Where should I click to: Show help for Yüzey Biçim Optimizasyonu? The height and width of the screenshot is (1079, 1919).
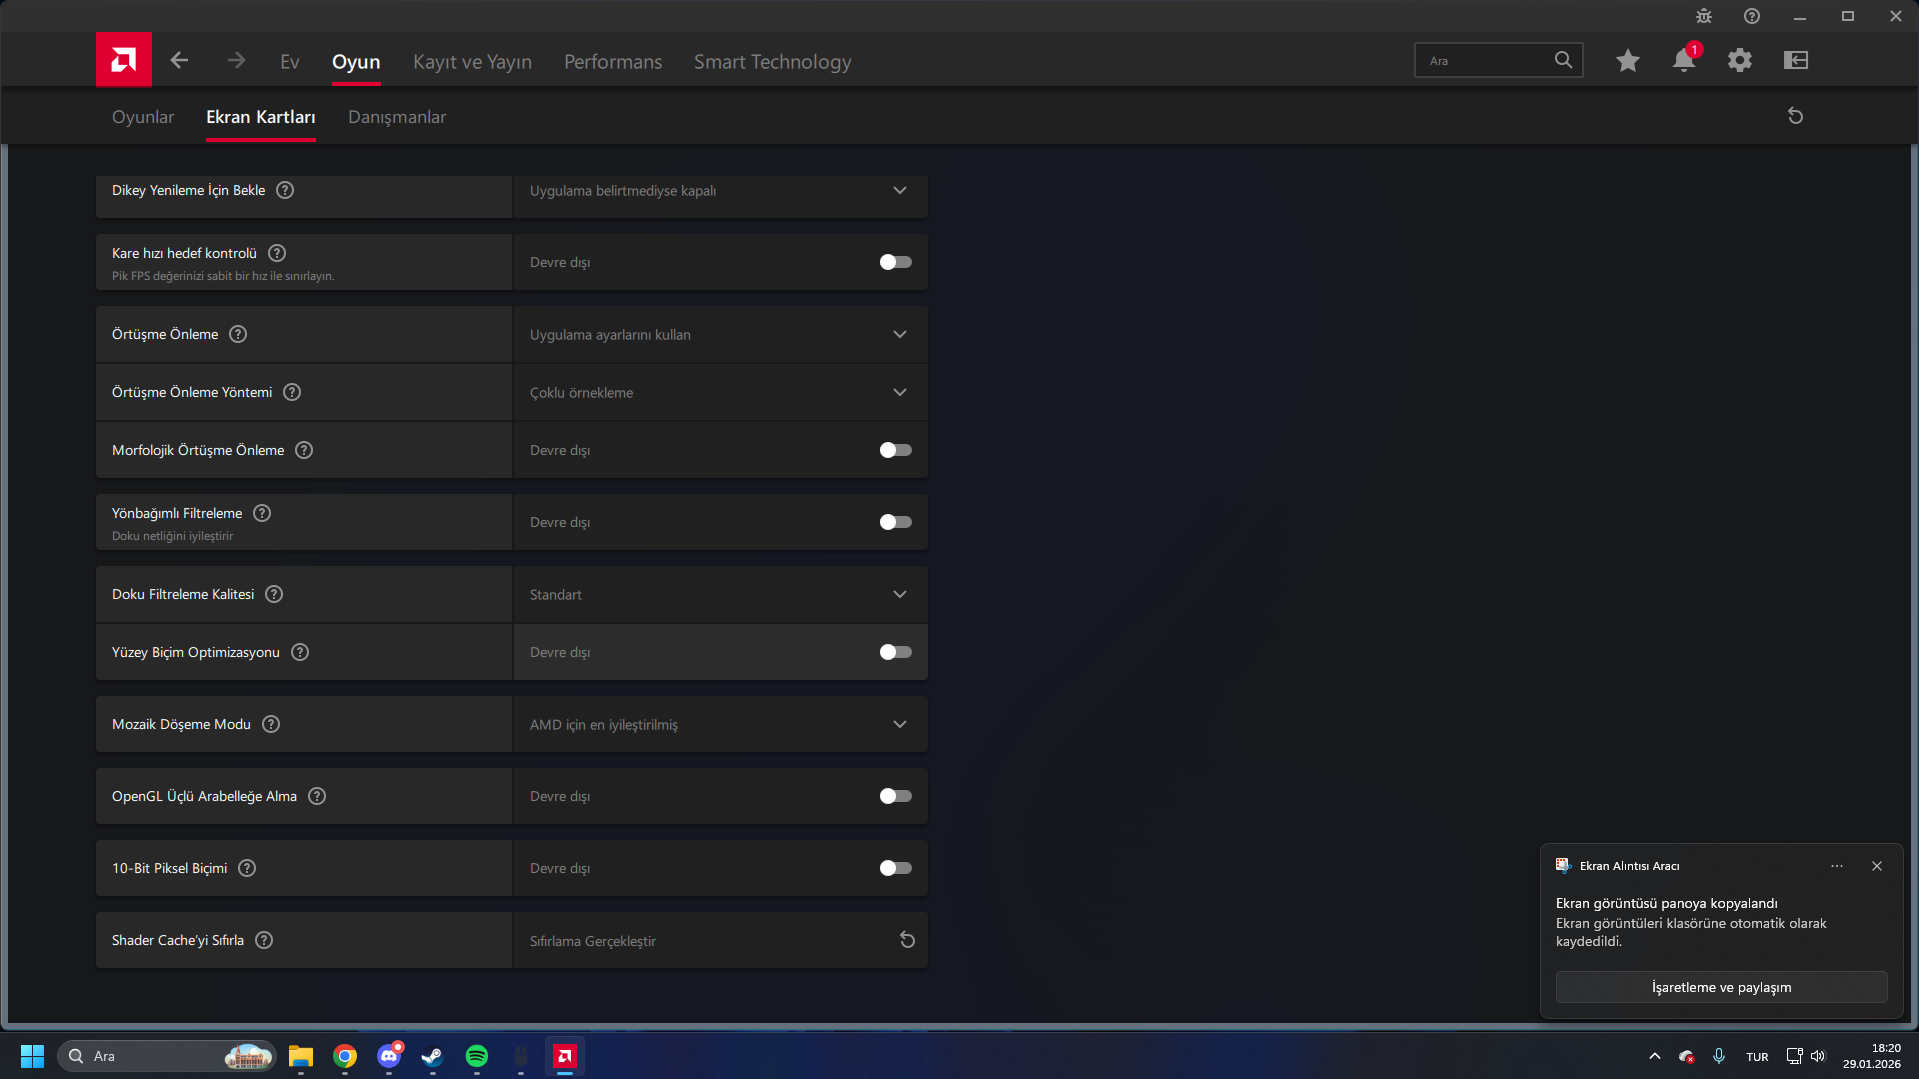coord(300,652)
